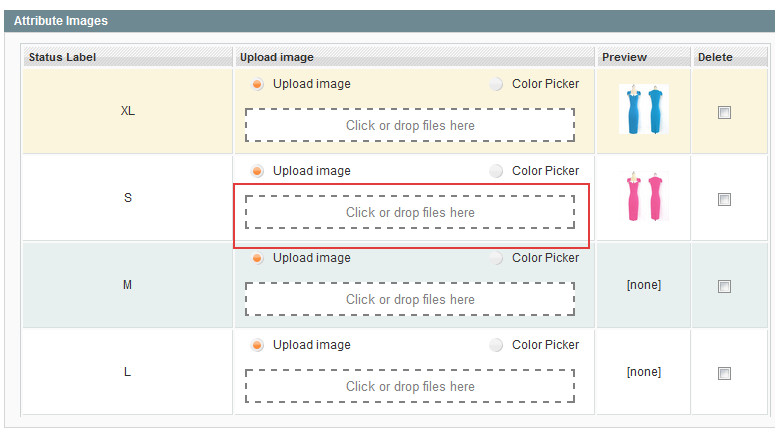775x438 pixels.
Task: Select Color Picker radio for L row
Action: [496, 345]
